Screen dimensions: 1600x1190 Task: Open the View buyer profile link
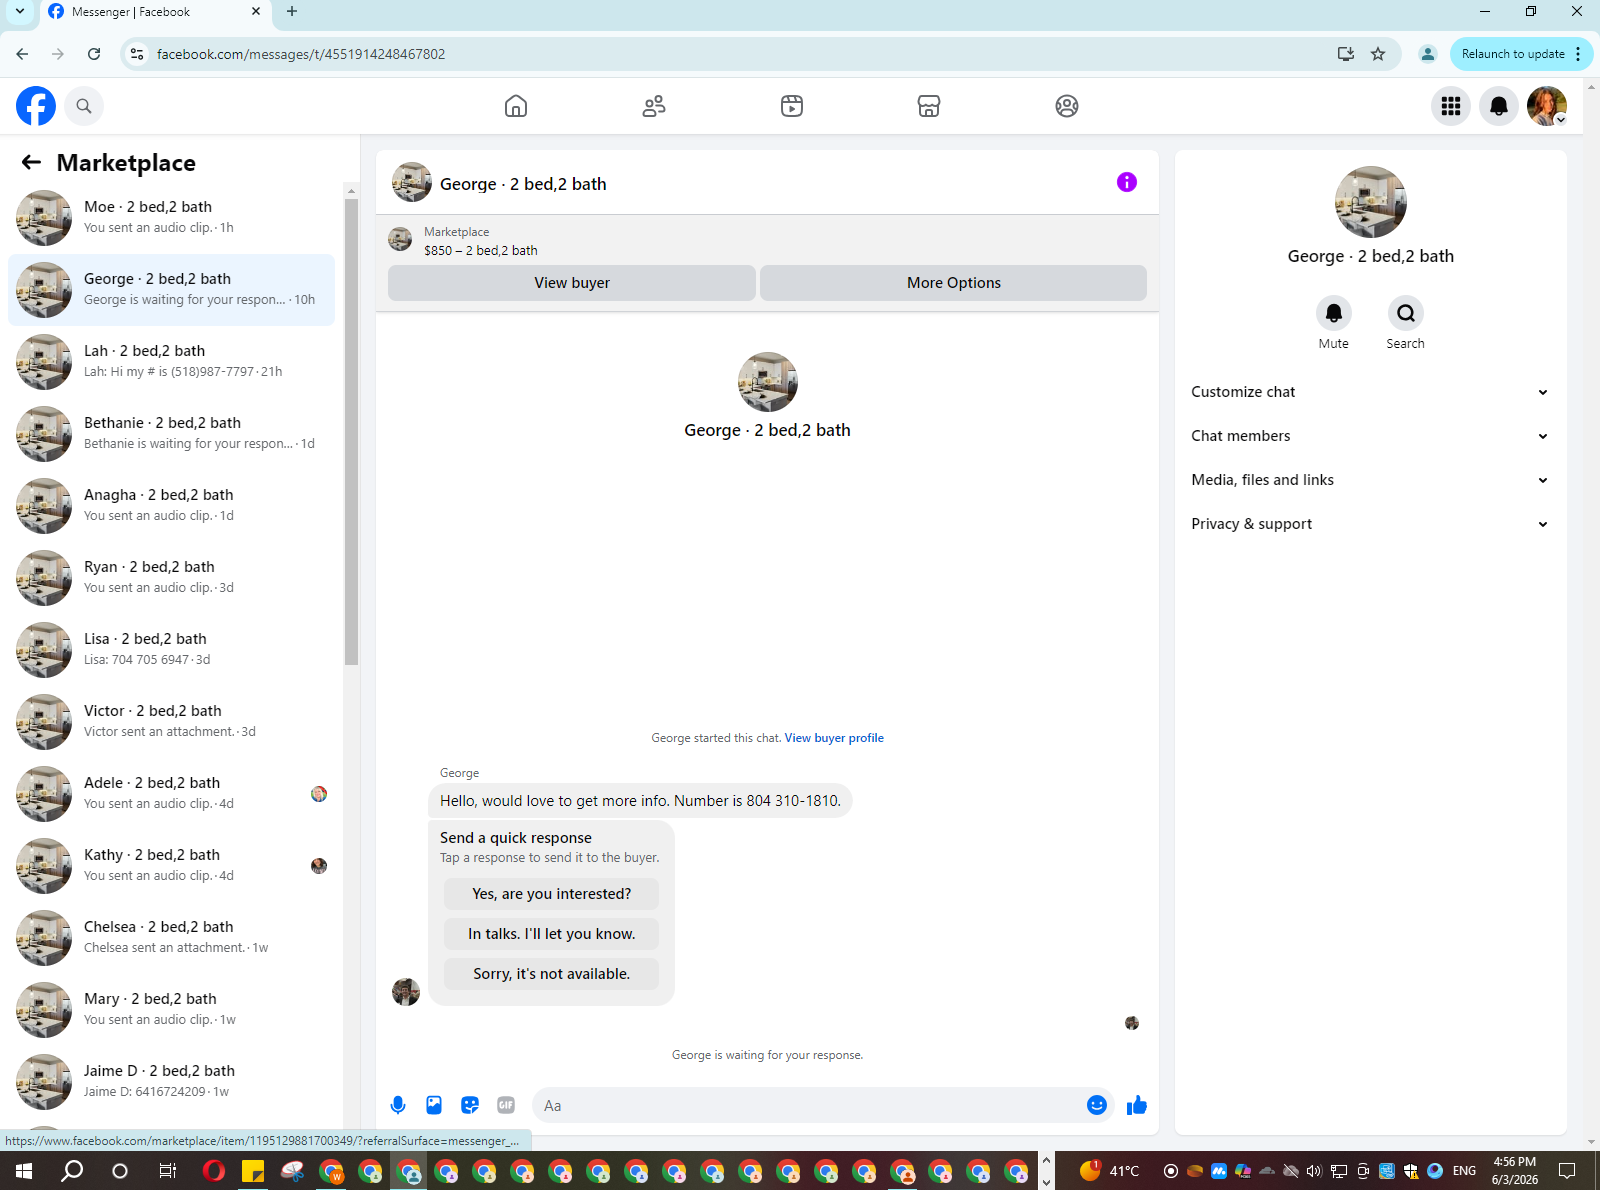pos(834,738)
